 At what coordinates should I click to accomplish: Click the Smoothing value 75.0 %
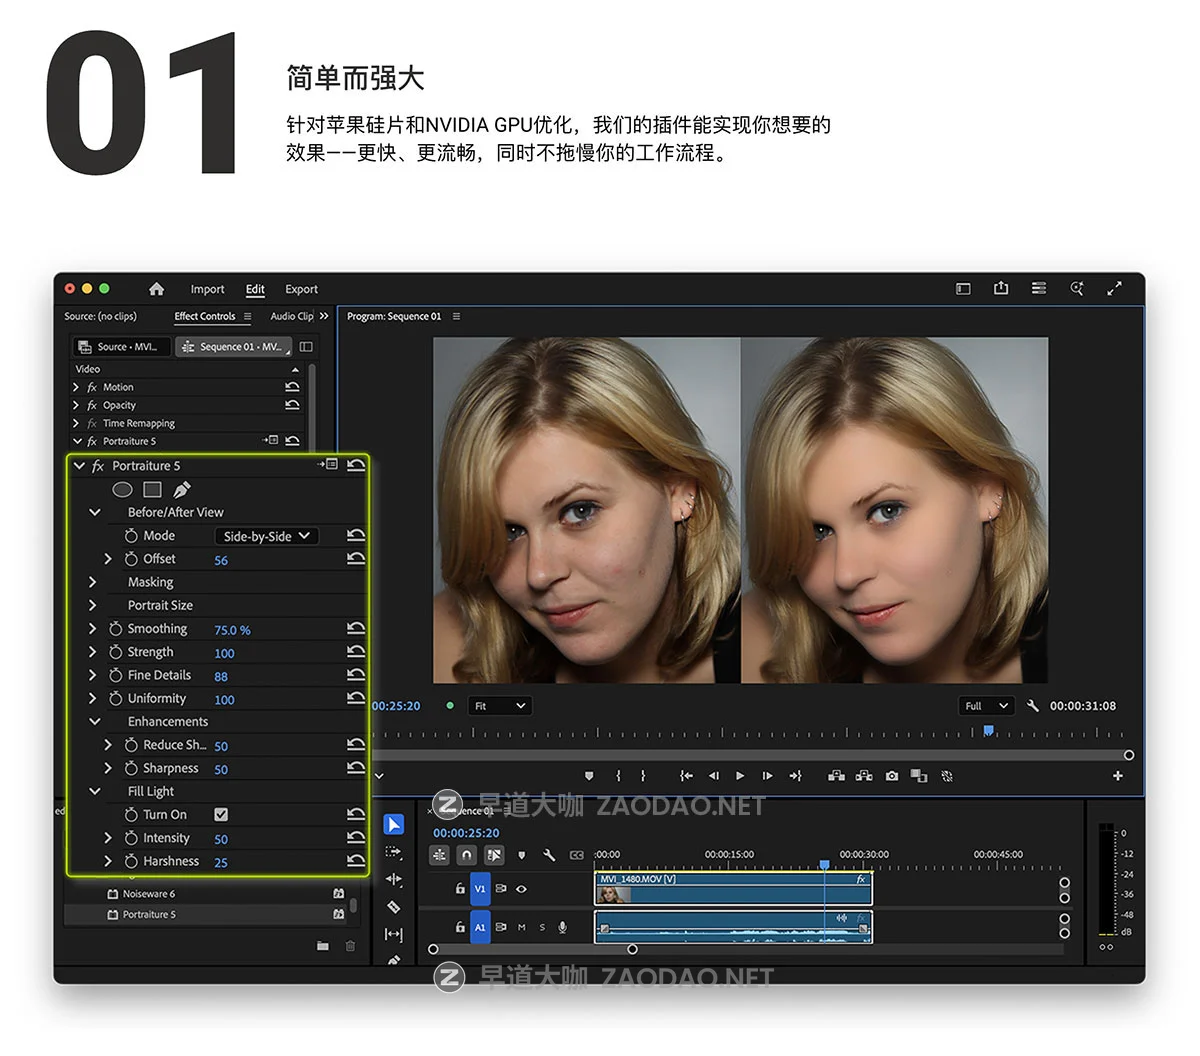tap(232, 630)
